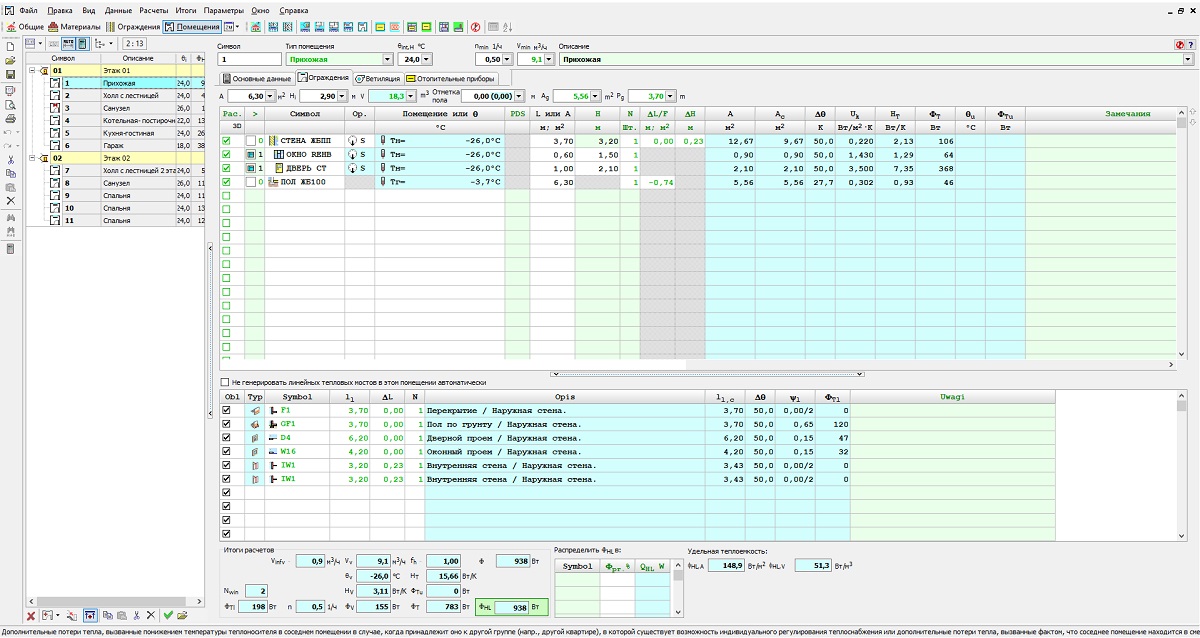Screen dimensions: 1200x638
Task: Click the binoculars find icon in sidebar
Action: click(10, 217)
